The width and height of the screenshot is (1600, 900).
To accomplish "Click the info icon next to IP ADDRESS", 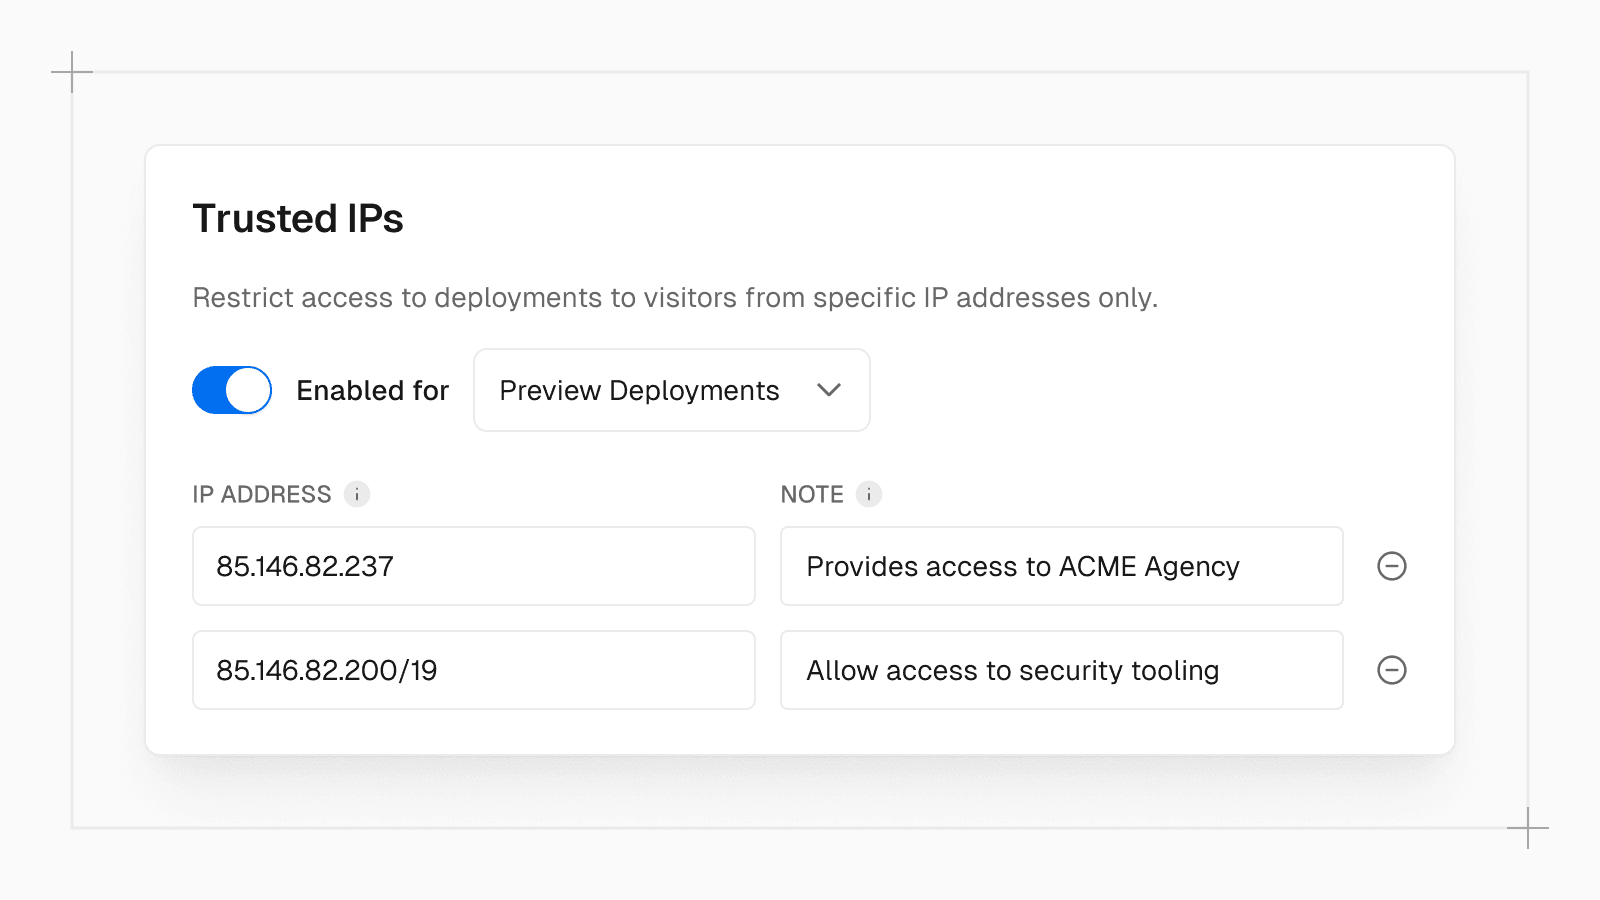I will coord(357,494).
